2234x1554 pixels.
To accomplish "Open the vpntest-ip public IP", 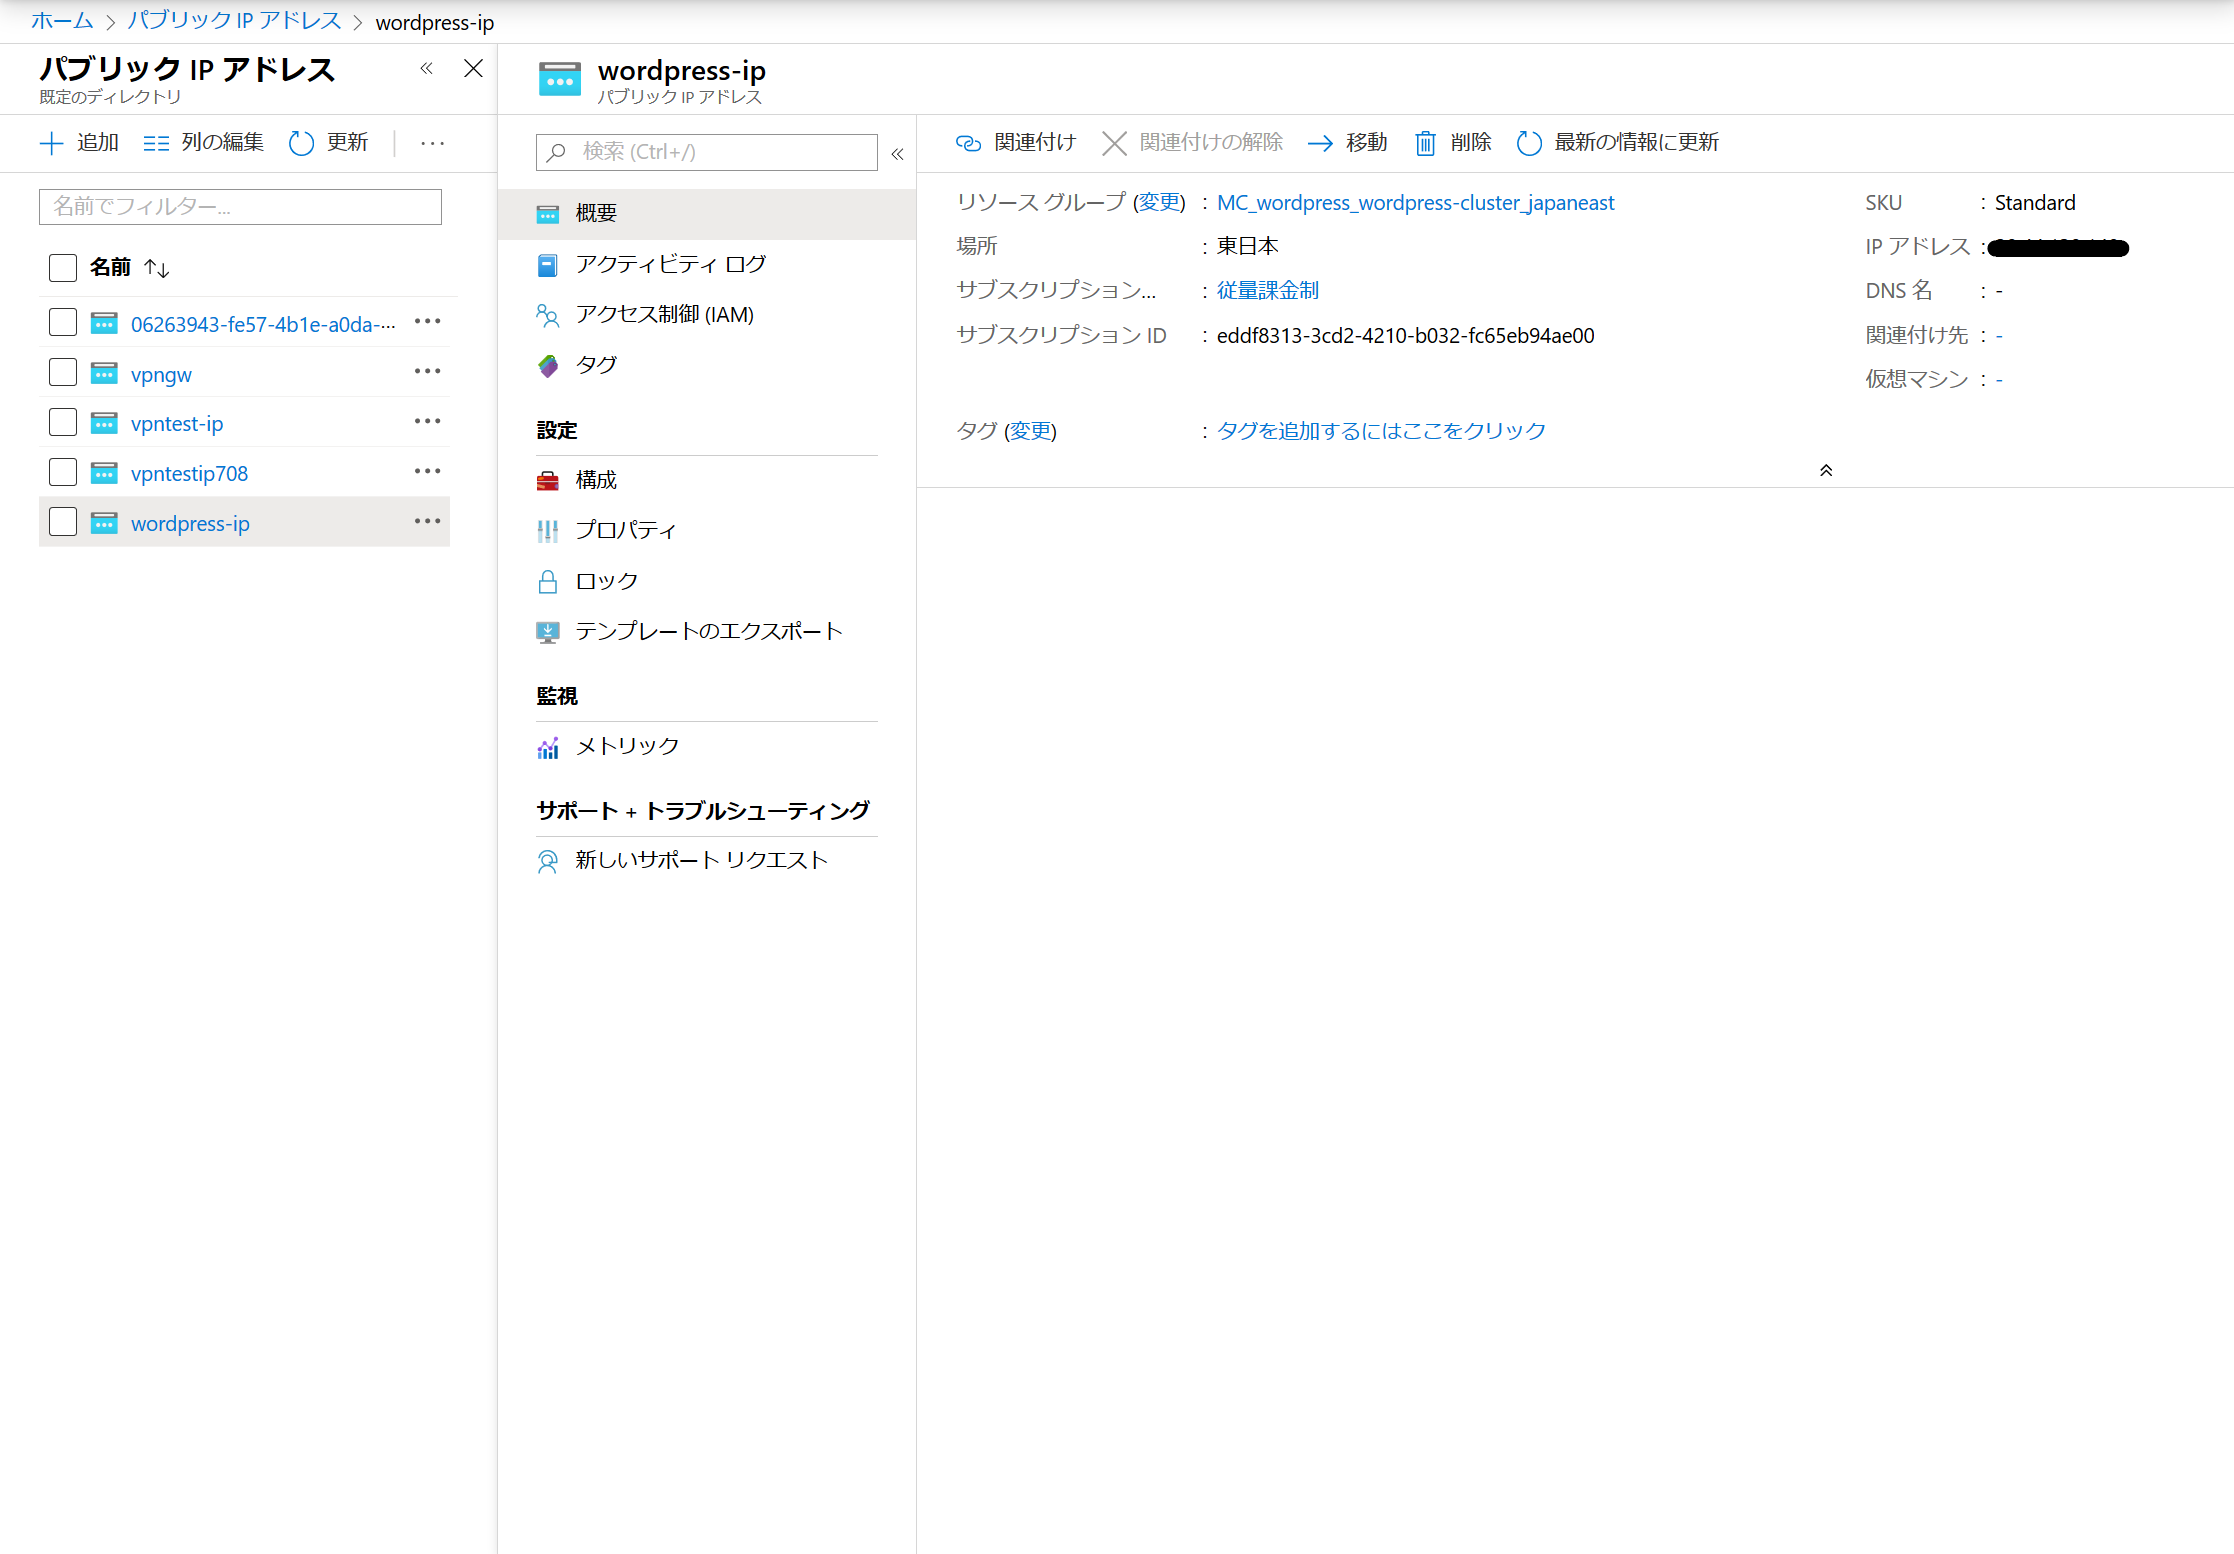I will (x=177, y=424).
